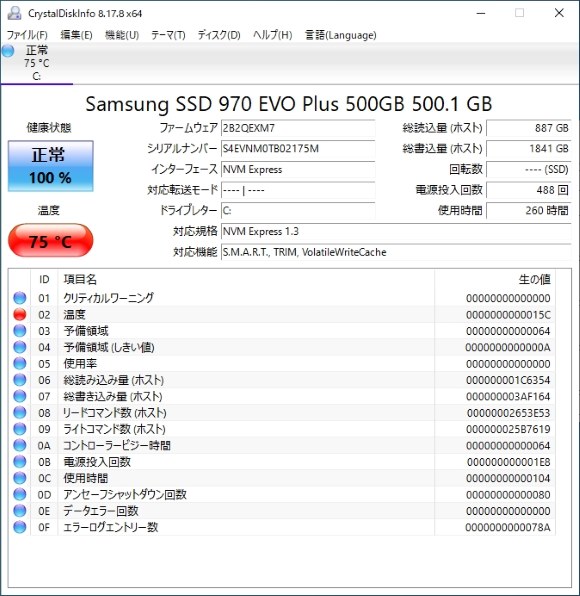Click the ID column header

44,279
